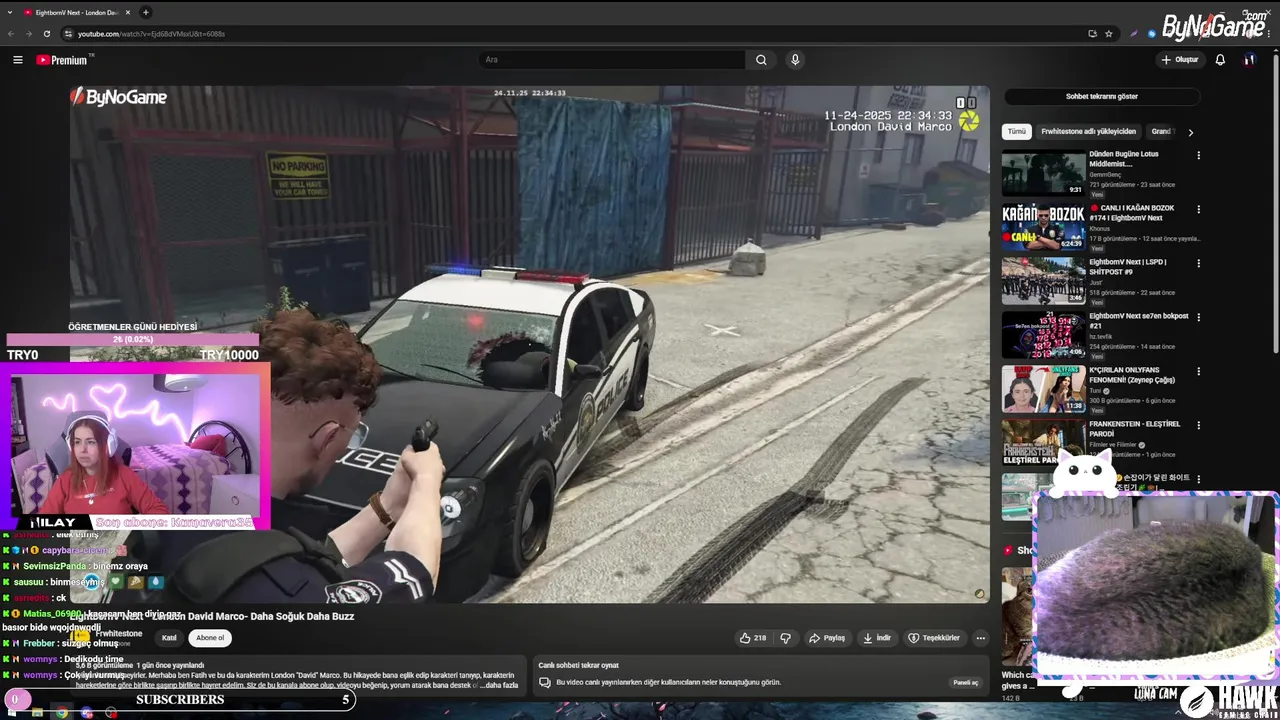Open options for EightbornV Next LSPD SHİTPOST video
Screen dimensions: 1280x720
[x=1198, y=263]
